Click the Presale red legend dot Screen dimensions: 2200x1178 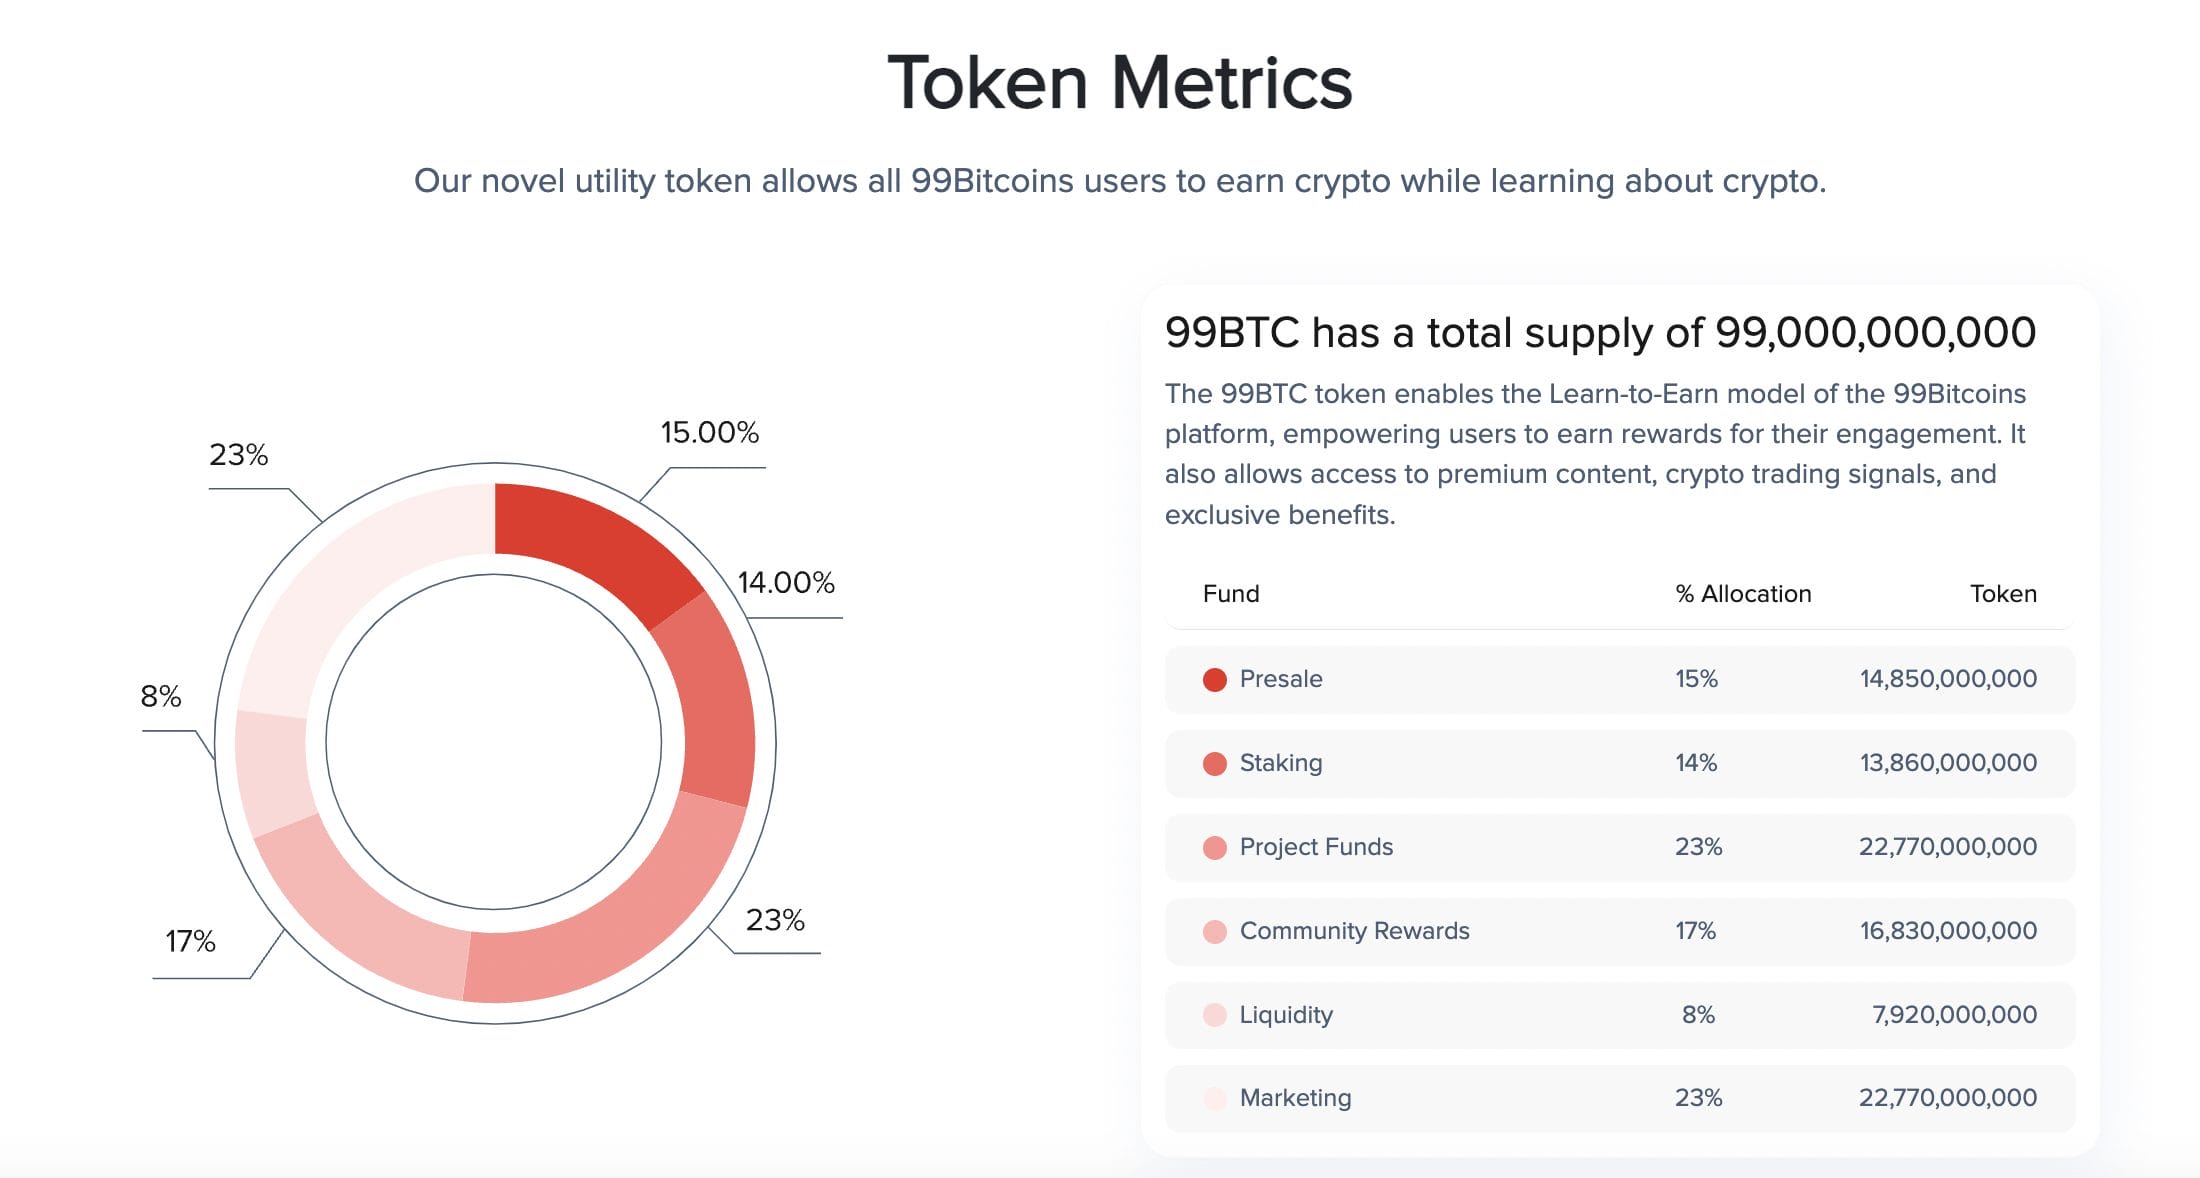click(x=1215, y=680)
